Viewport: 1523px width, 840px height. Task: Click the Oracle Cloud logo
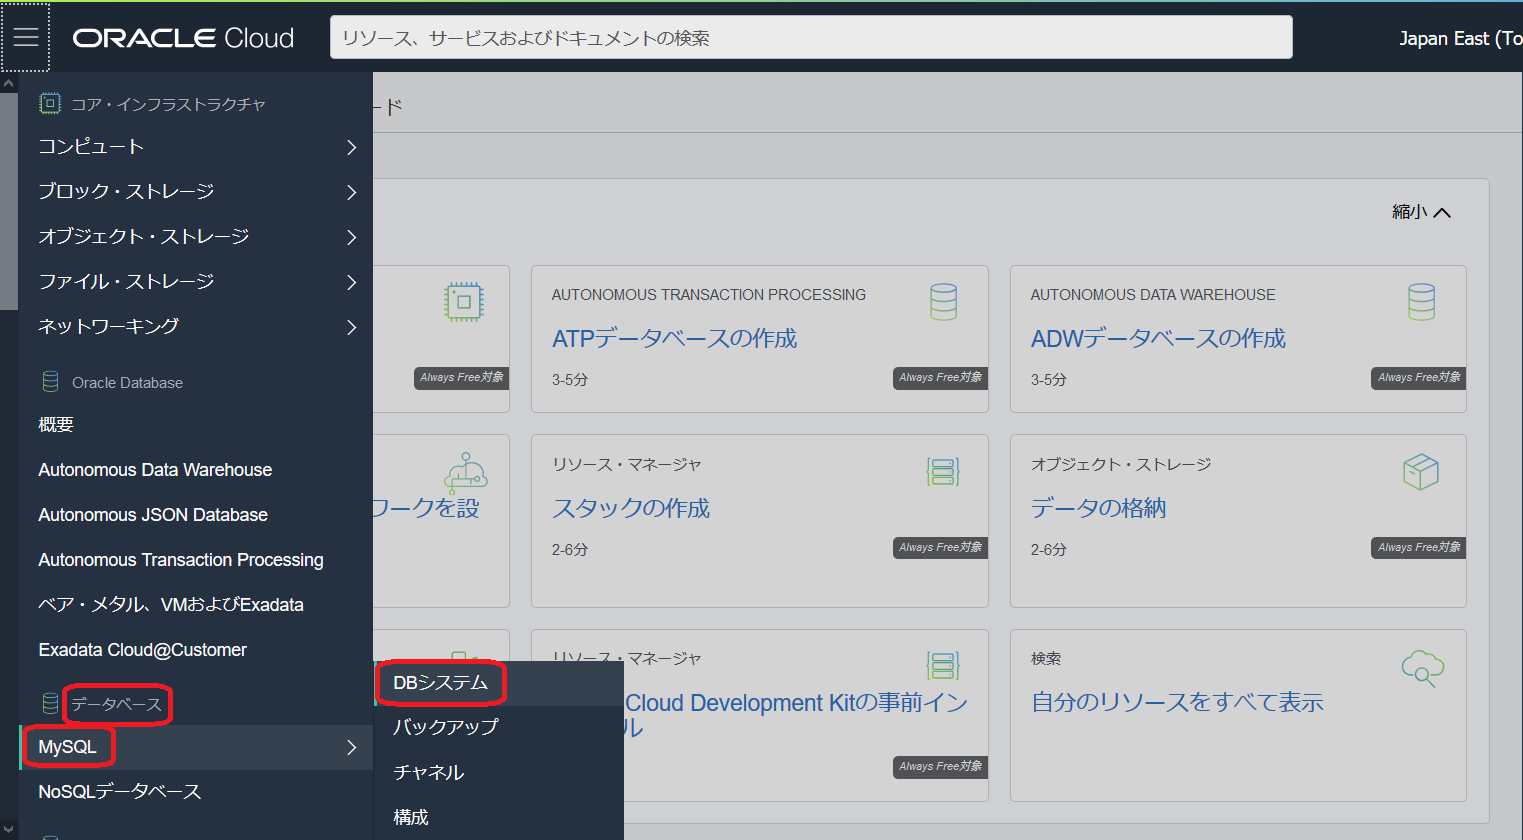point(183,38)
